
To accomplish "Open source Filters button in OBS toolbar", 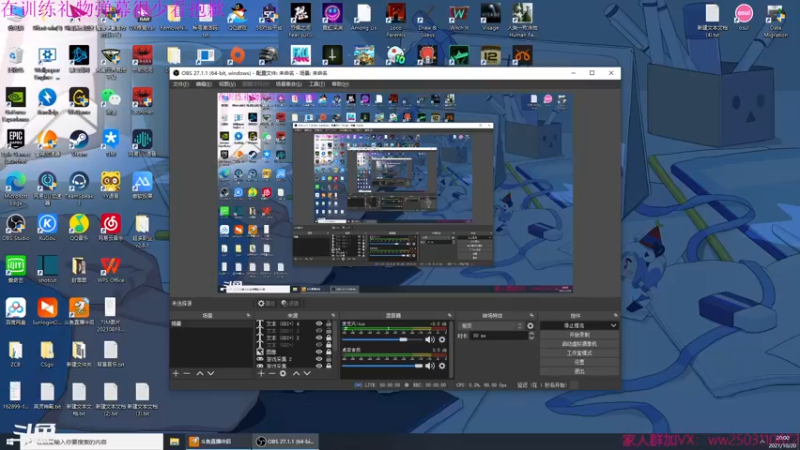I will pyautogui.click(x=289, y=303).
